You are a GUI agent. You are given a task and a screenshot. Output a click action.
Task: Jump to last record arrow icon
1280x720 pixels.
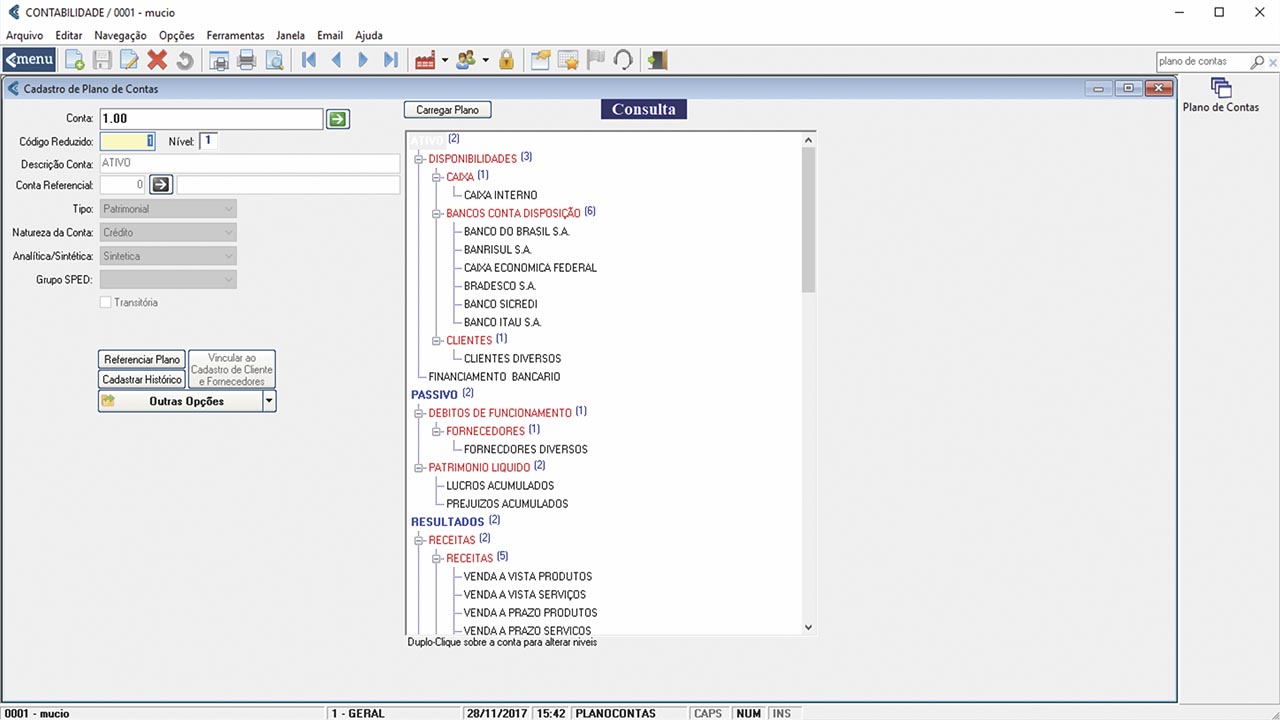click(391, 61)
